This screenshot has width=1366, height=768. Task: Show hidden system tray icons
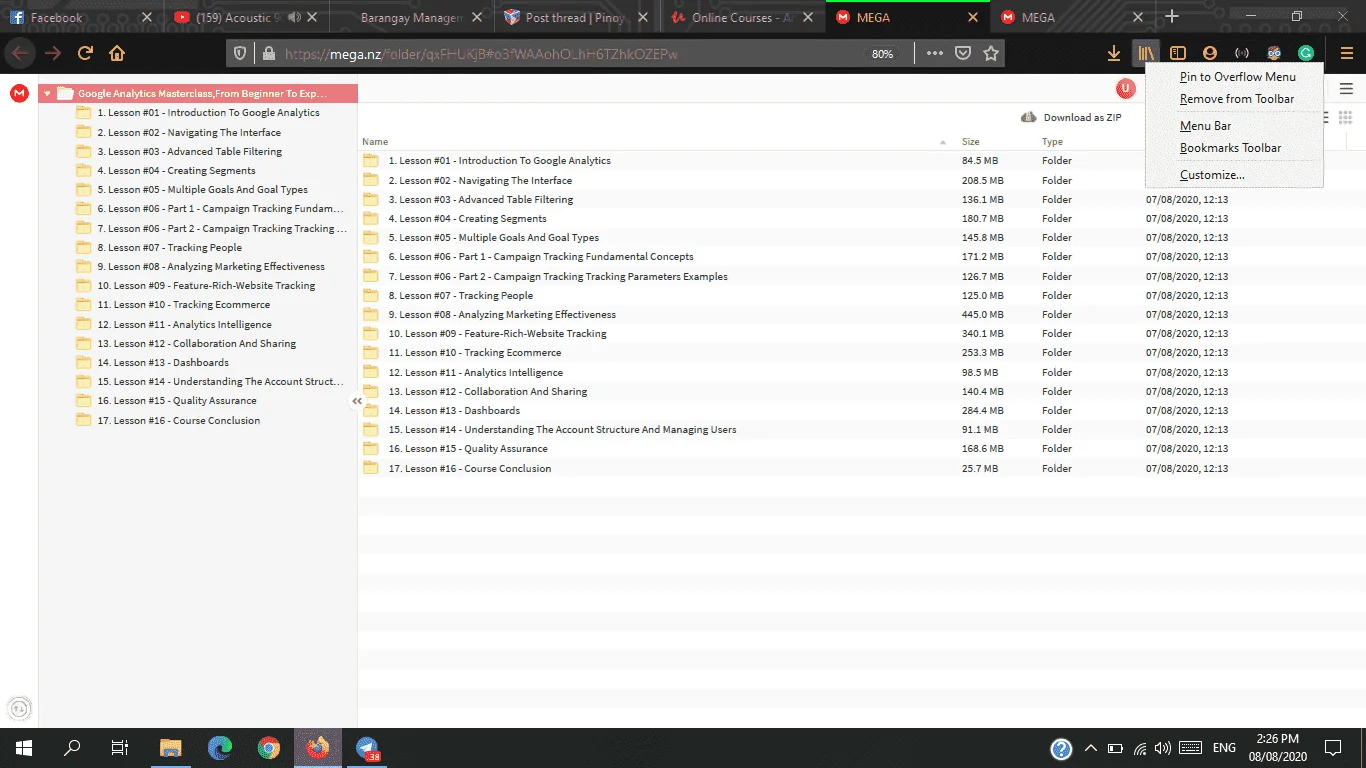click(1091, 748)
